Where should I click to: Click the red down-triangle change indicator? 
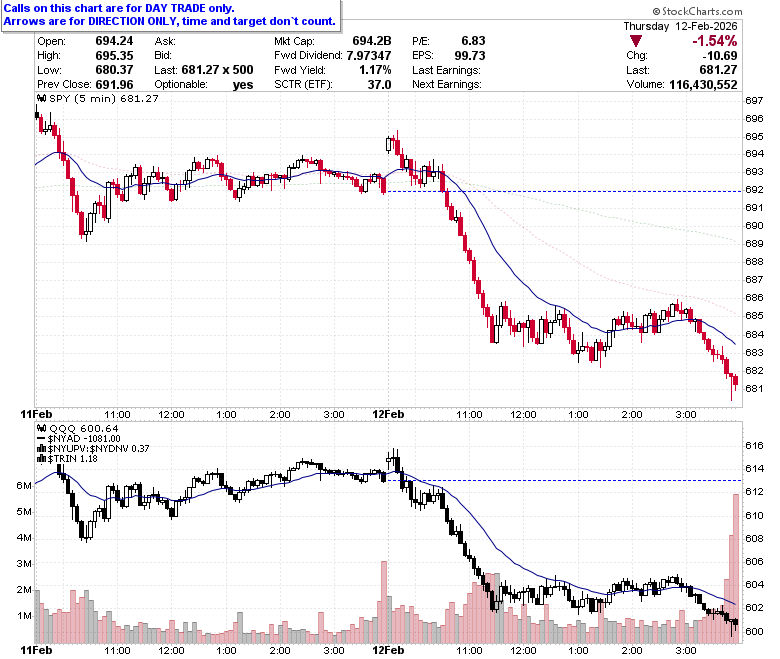(635, 41)
